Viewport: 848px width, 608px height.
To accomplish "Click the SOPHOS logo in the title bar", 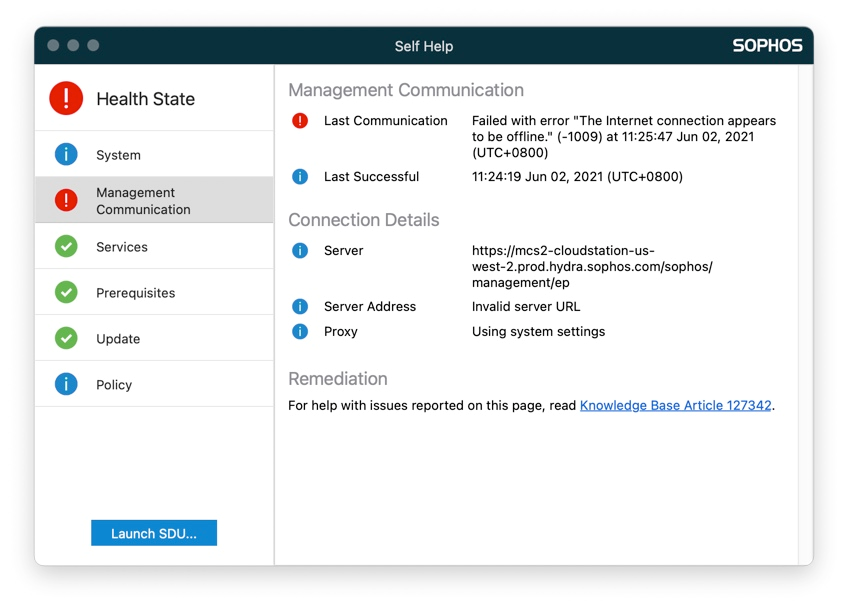I will pos(768,45).
